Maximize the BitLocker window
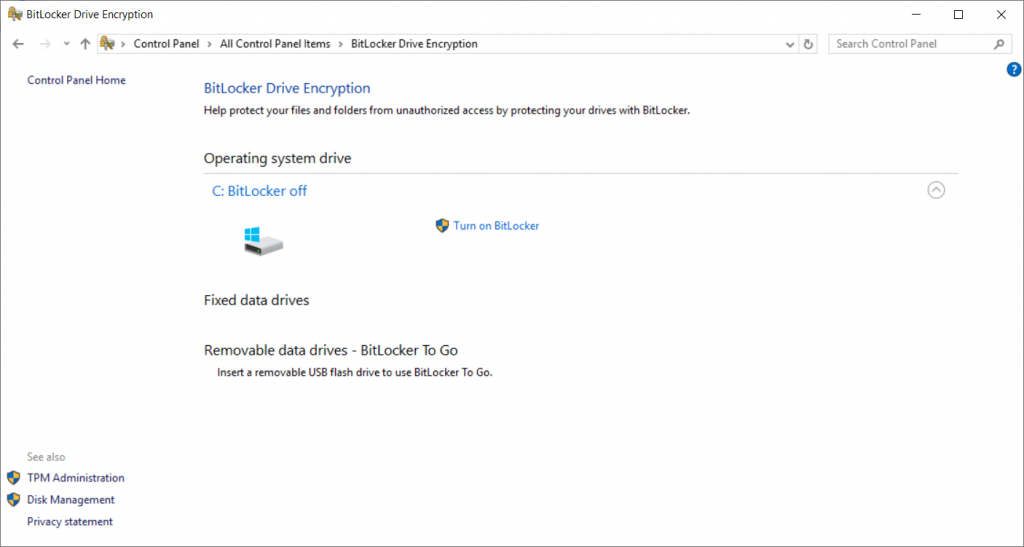1024x547 pixels. click(959, 14)
